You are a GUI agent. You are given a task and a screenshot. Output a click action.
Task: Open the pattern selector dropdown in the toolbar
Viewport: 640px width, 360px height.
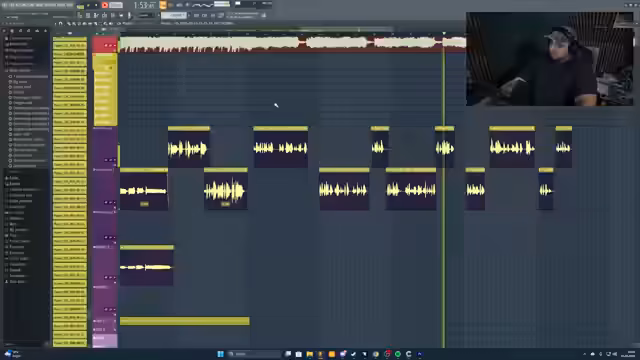(x=174, y=16)
